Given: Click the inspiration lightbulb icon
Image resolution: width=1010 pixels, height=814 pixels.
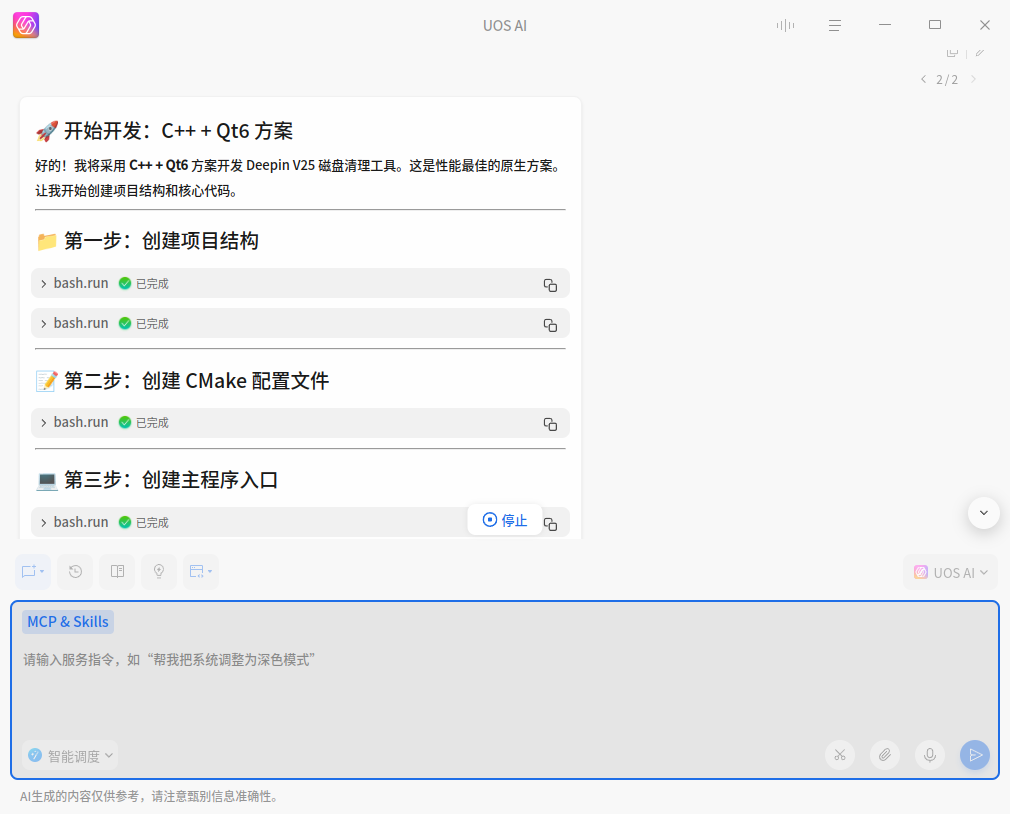Looking at the screenshot, I should click(159, 571).
